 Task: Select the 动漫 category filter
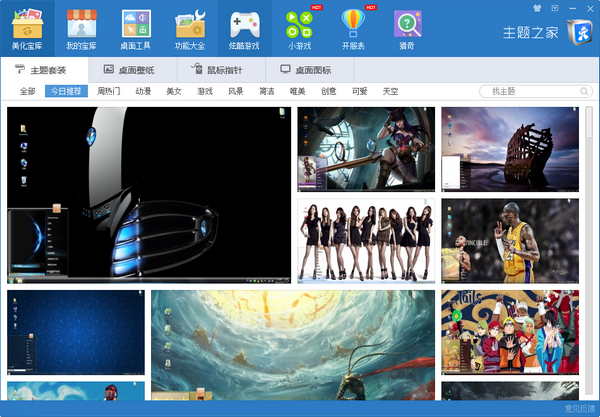pyautogui.click(x=143, y=91)
